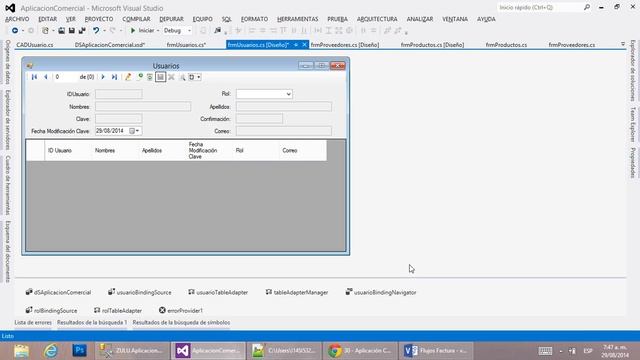This screenshot has height=360, width=640.
Task: Switch to frmProductos.cs [Diseño] tab
Action: pyautogui.click(x=432, y=45)
